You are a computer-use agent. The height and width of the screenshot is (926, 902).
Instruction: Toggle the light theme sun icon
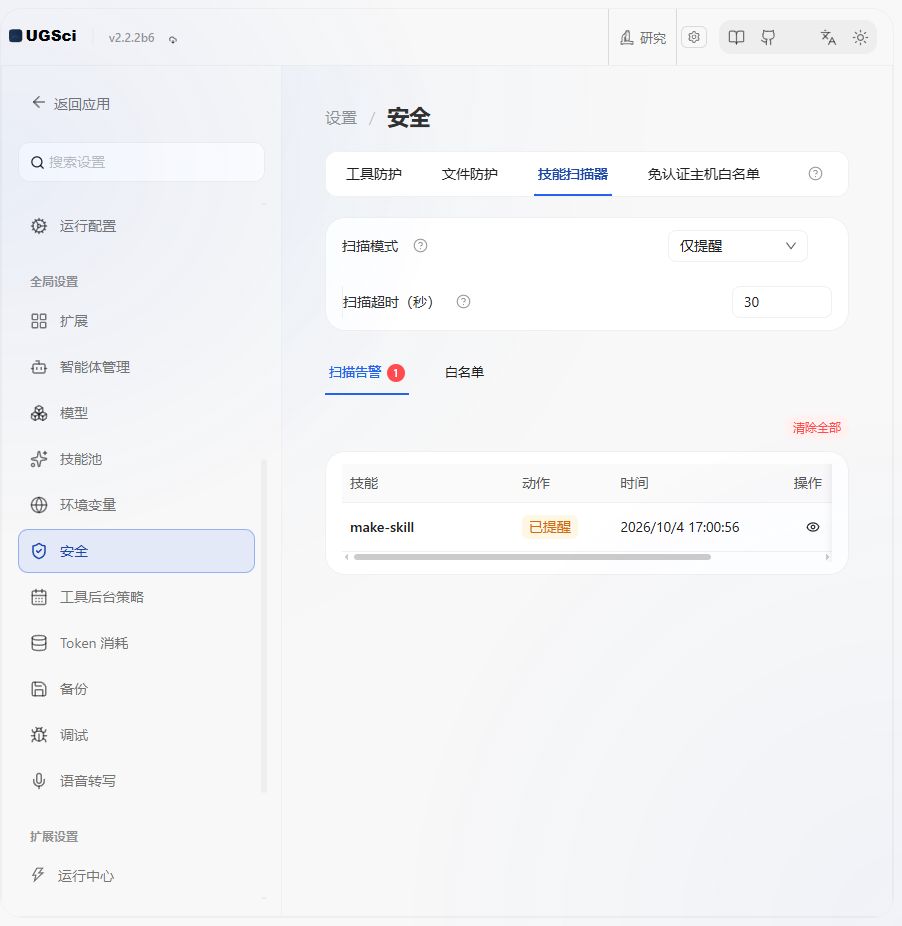(x=860, y=38)
